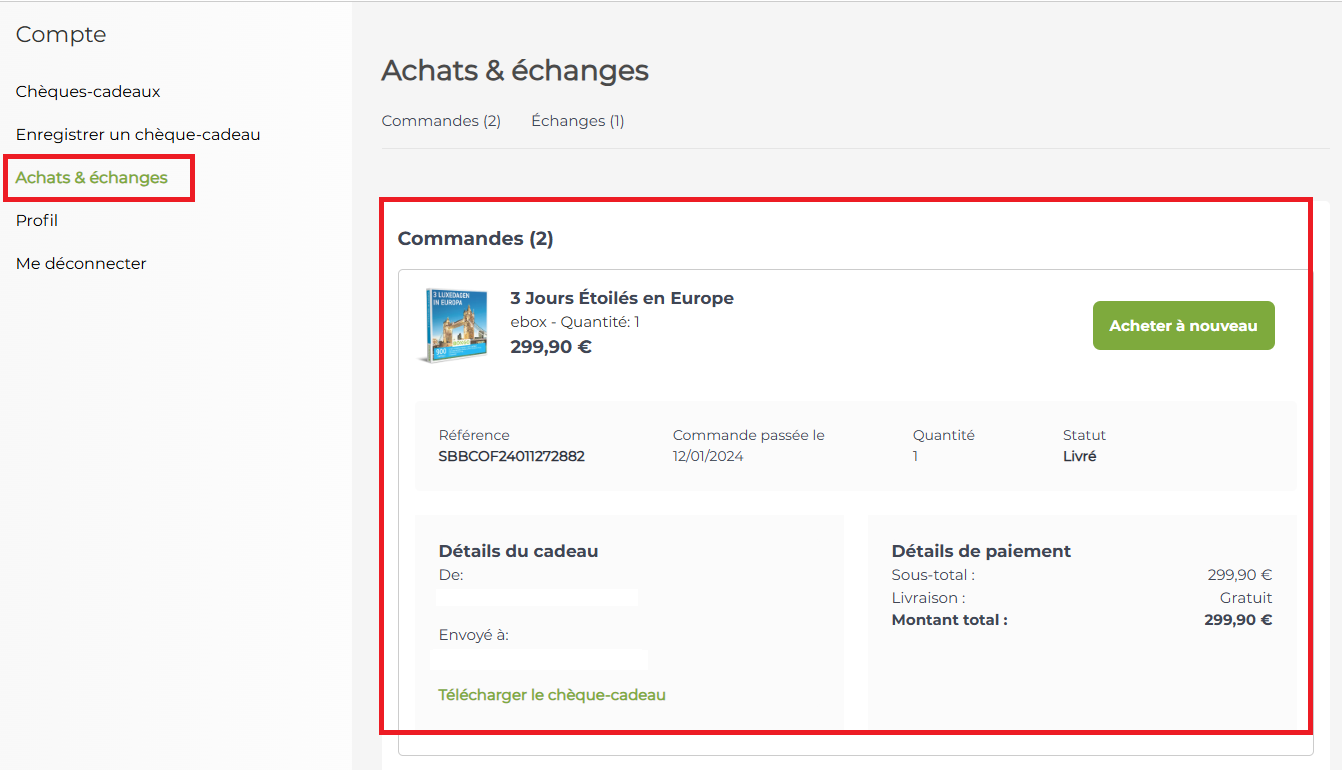Screen dimensions: 1342x770
Task: Click order reference SBBCOF24011272882
Action: [511, 456]
